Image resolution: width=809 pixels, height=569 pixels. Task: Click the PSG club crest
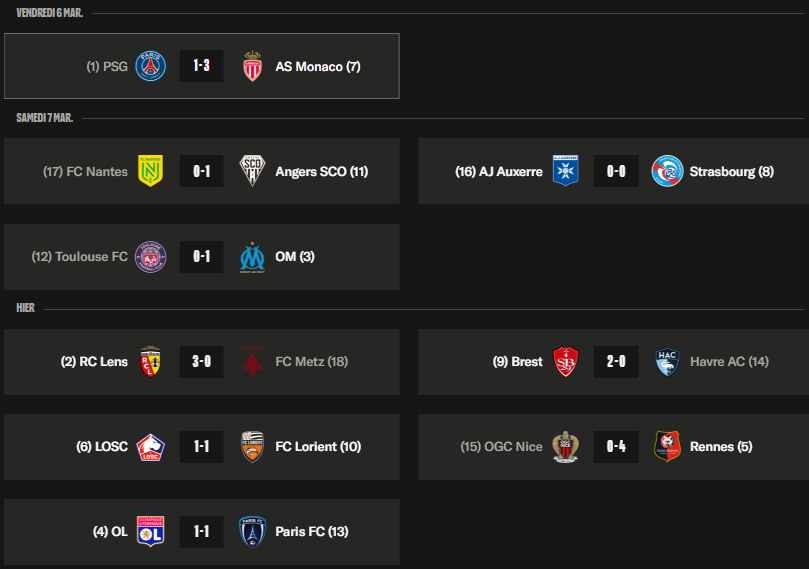coord(151,67)
